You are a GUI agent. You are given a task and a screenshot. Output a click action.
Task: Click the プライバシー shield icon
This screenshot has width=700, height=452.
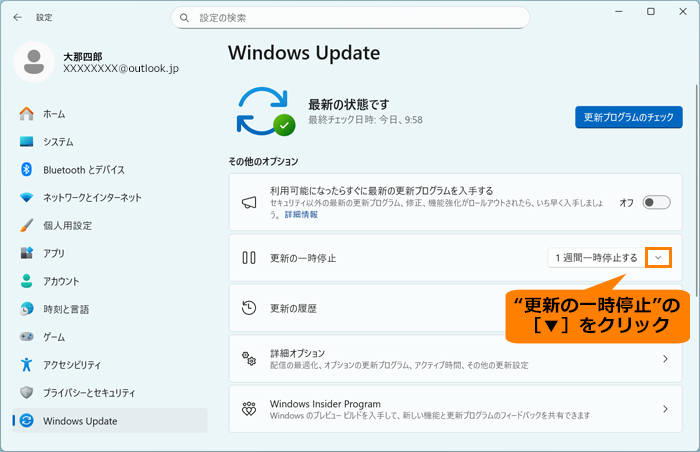click(26, 393)
